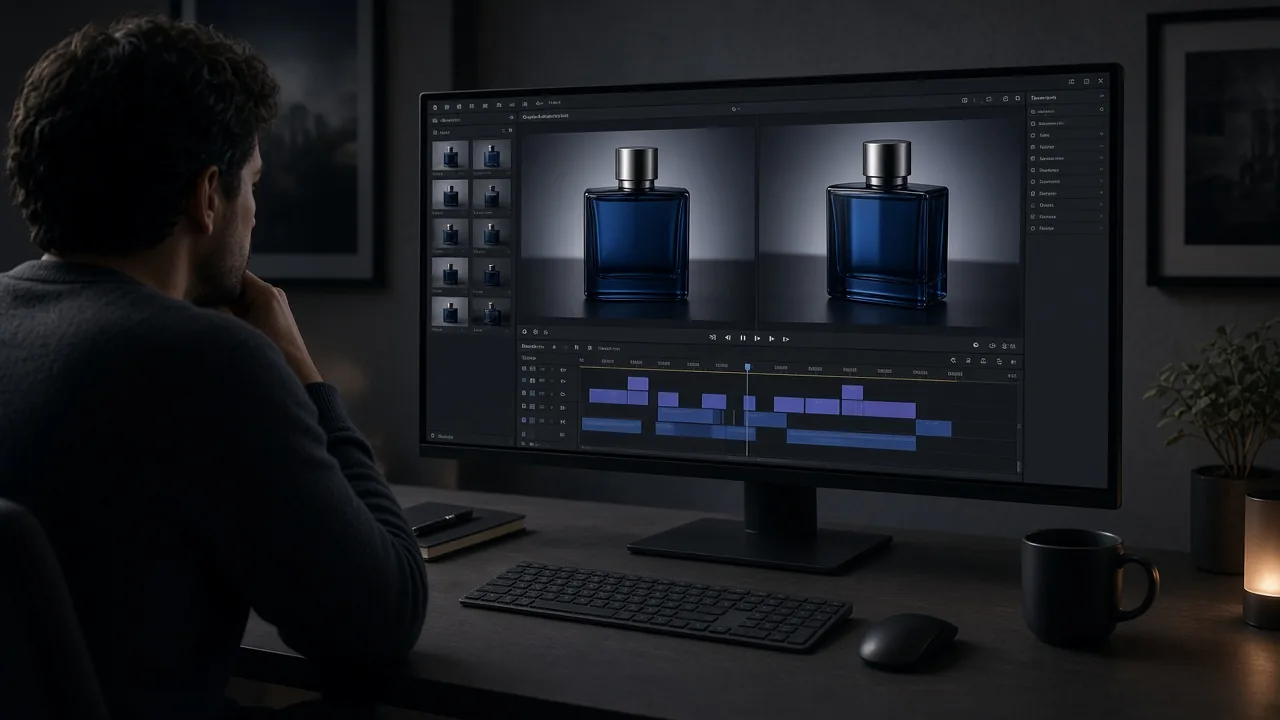1280x720 pixels.
Task: Step back with button immediately left of pause
Action: [728, 338]
